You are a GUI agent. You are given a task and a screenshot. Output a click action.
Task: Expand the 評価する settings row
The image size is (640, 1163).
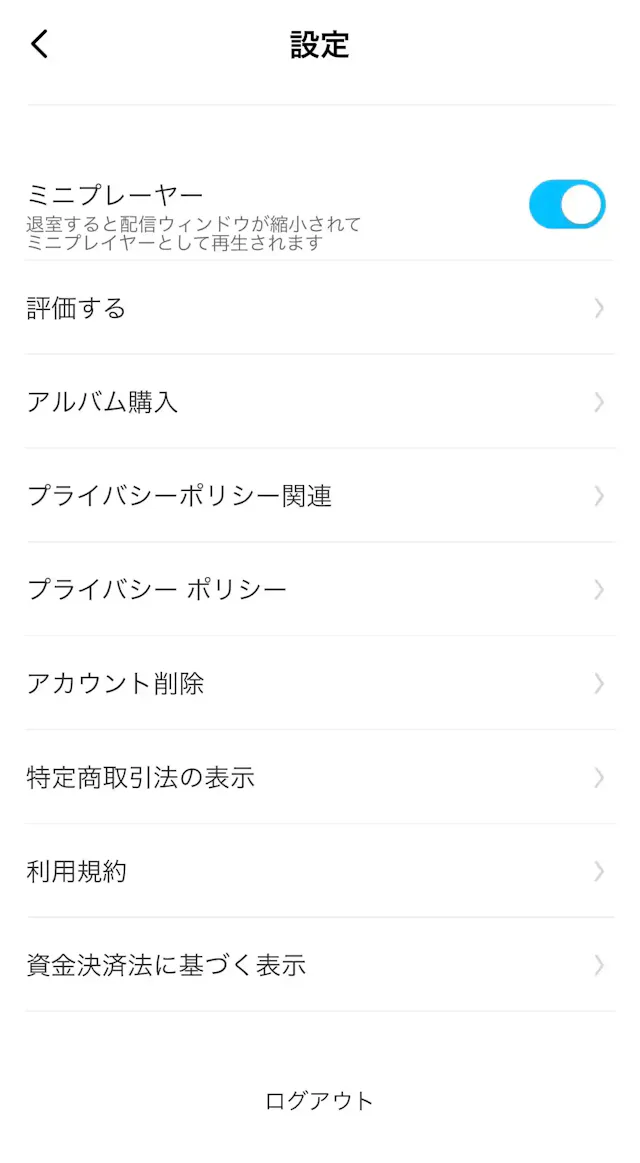click(x=320, y=308)
